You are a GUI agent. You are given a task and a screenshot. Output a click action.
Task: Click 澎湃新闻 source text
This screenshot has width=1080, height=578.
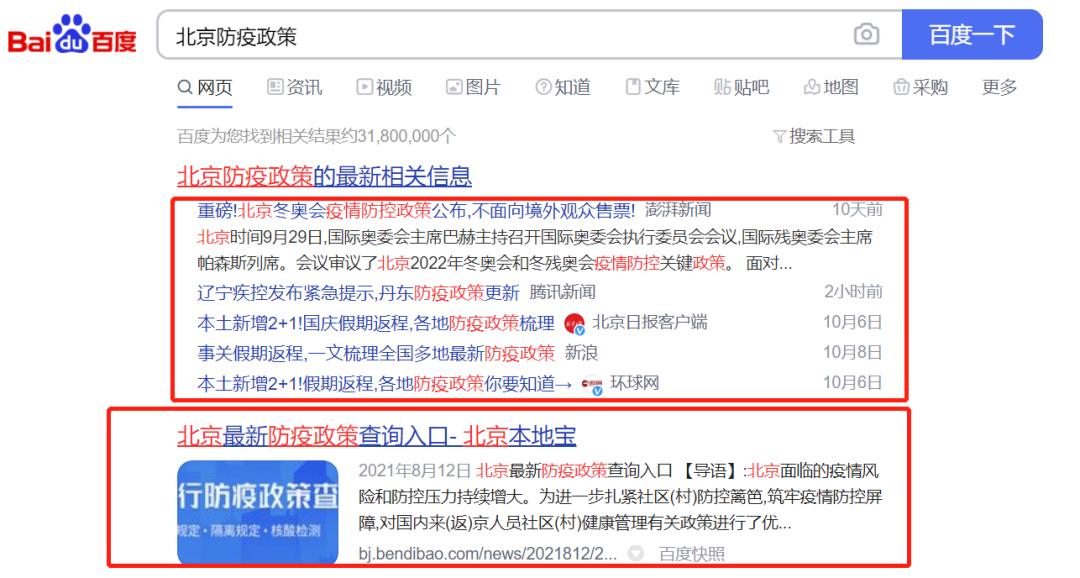[x=678, y=209]
